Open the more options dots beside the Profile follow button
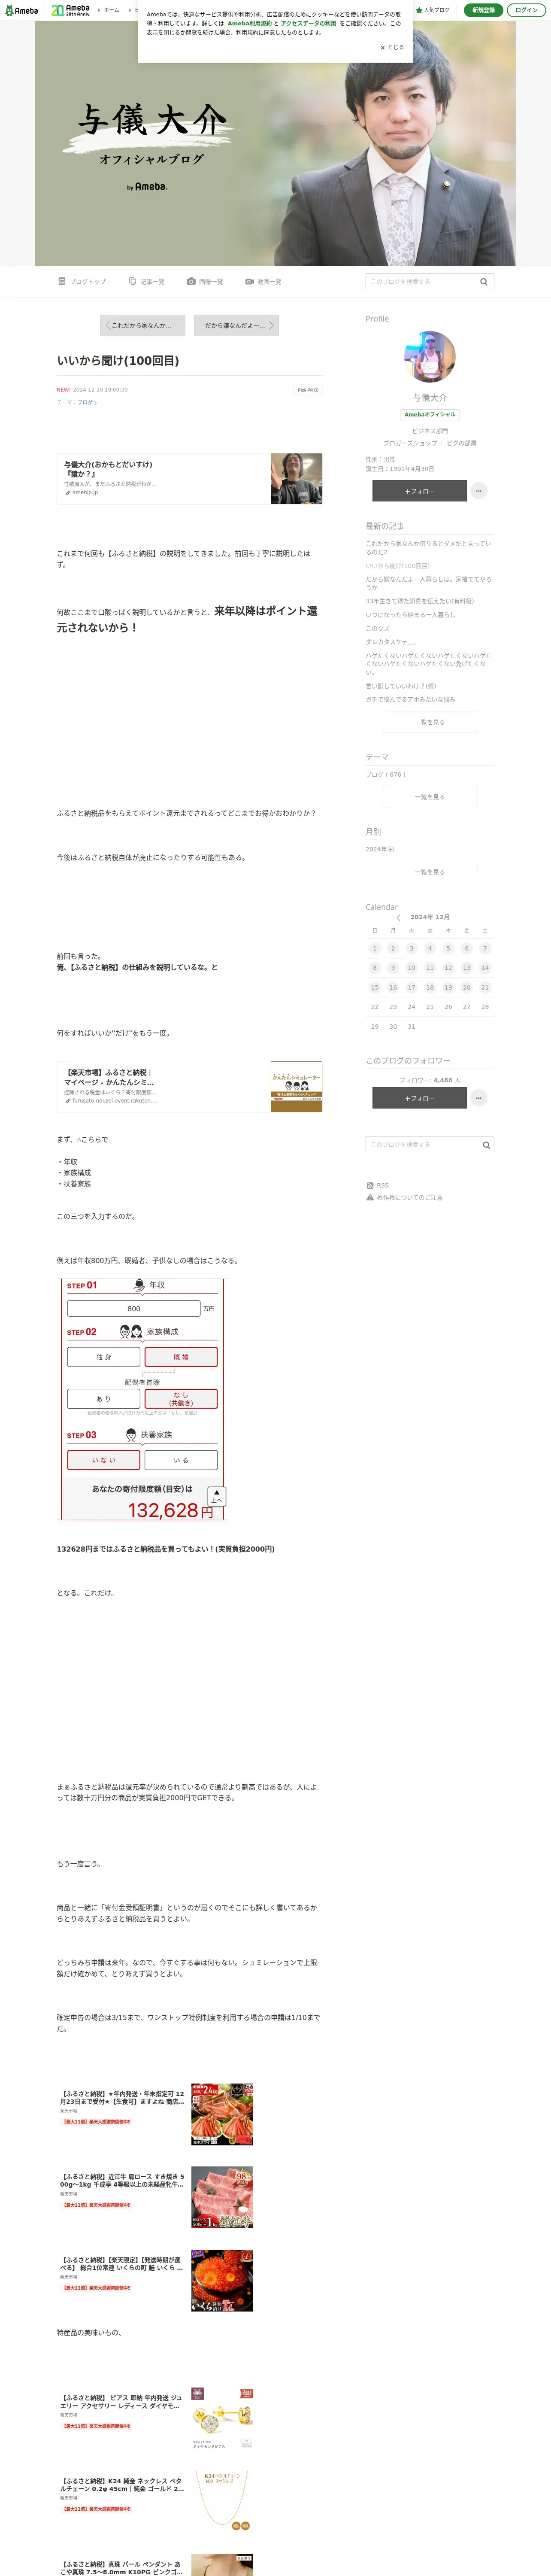Screen dimensions: 551x2576 tap(479, 491)
